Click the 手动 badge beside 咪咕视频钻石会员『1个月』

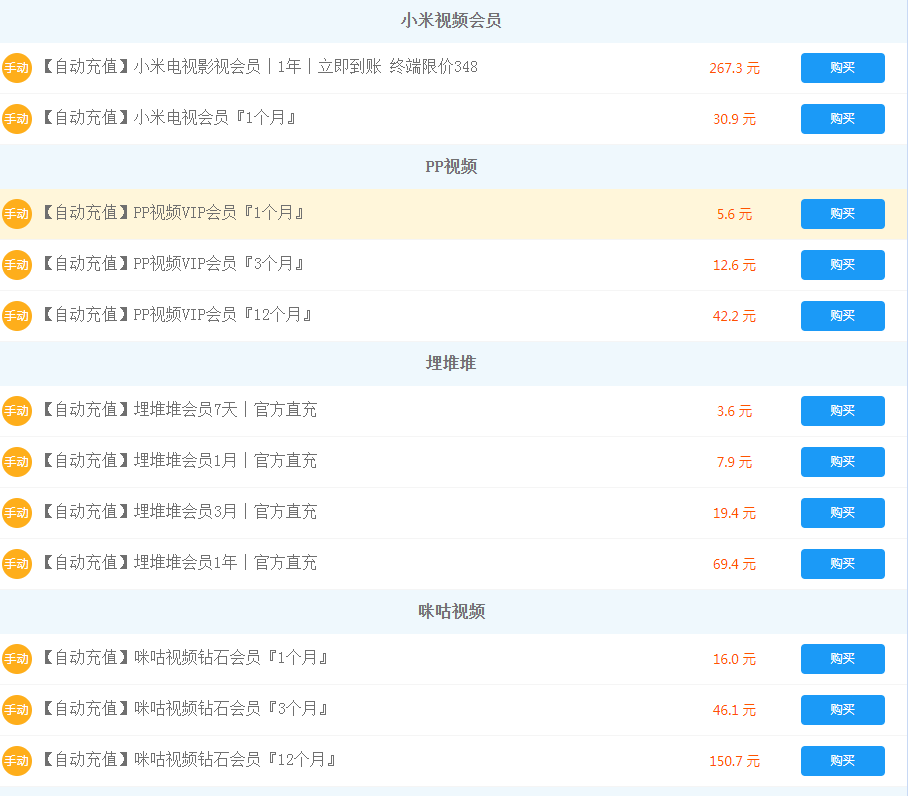(x=16, y=659)
